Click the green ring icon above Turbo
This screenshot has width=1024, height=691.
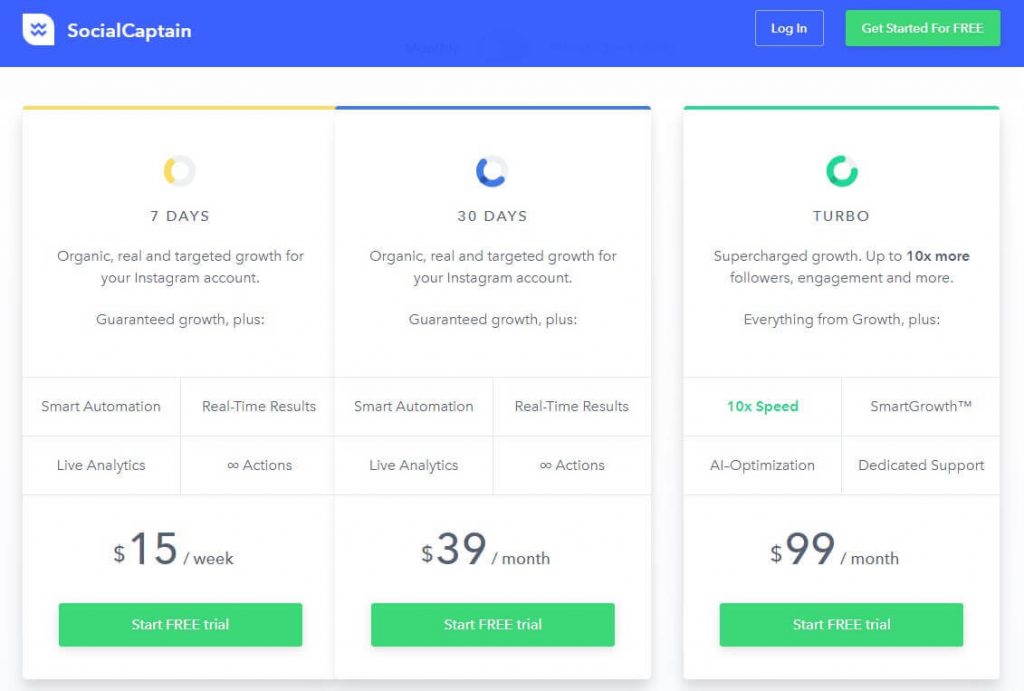point(842,172)
